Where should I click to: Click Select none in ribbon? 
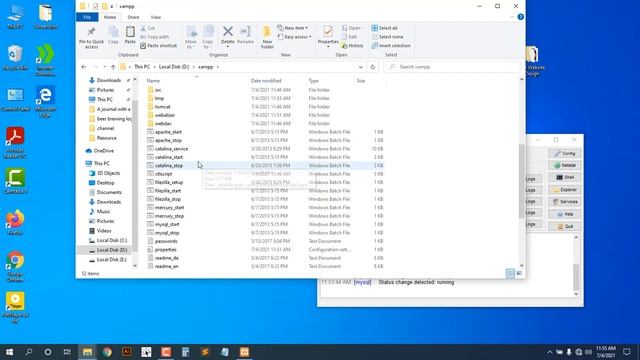pyautogui.click(x=387, y=37)
